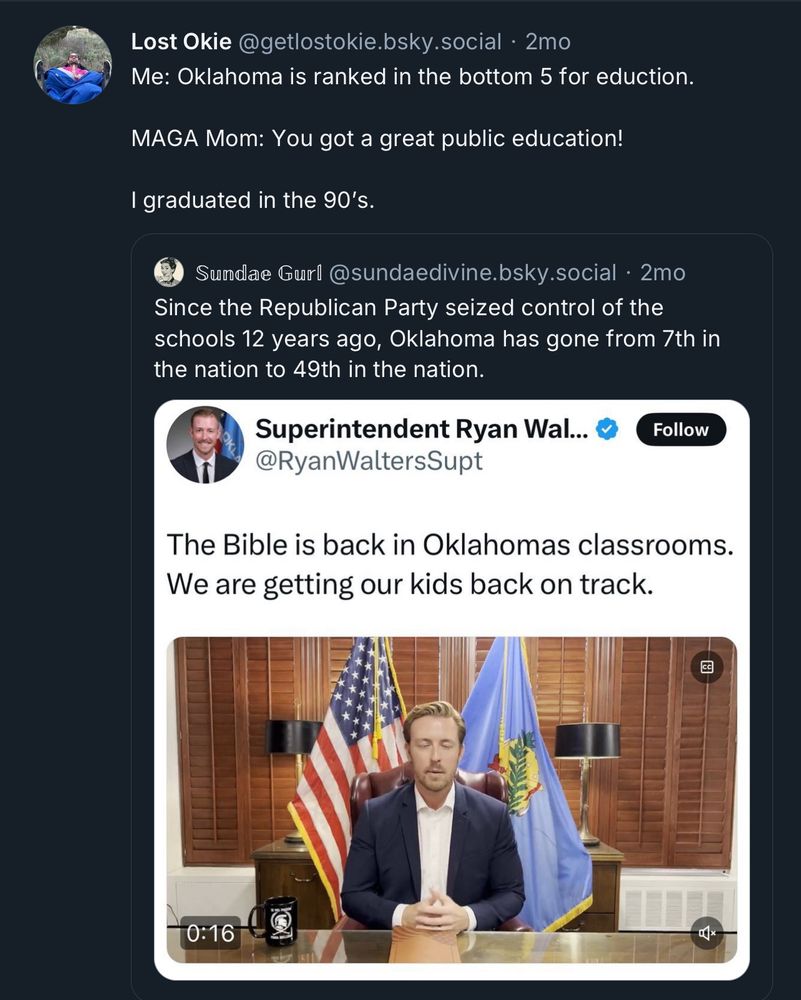The width and height of the screenshot is (801, 1000).
Task: Click the @sundaedivine.bsky.social handle
Action: (472, 272)
